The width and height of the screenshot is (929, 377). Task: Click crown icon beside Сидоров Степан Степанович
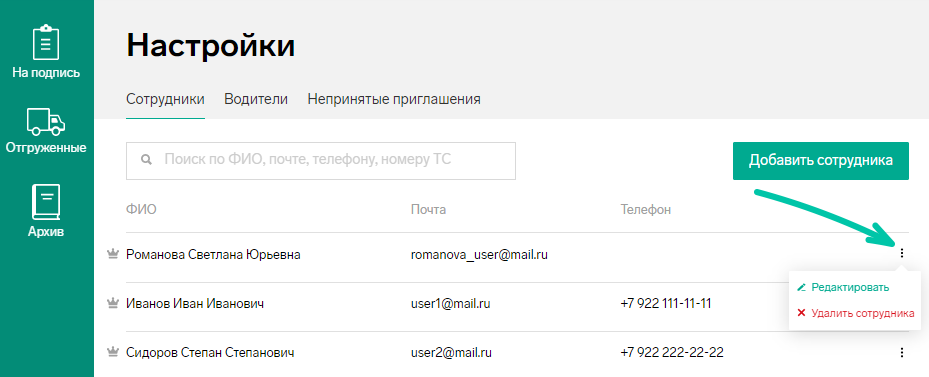(x=113, y=353)
